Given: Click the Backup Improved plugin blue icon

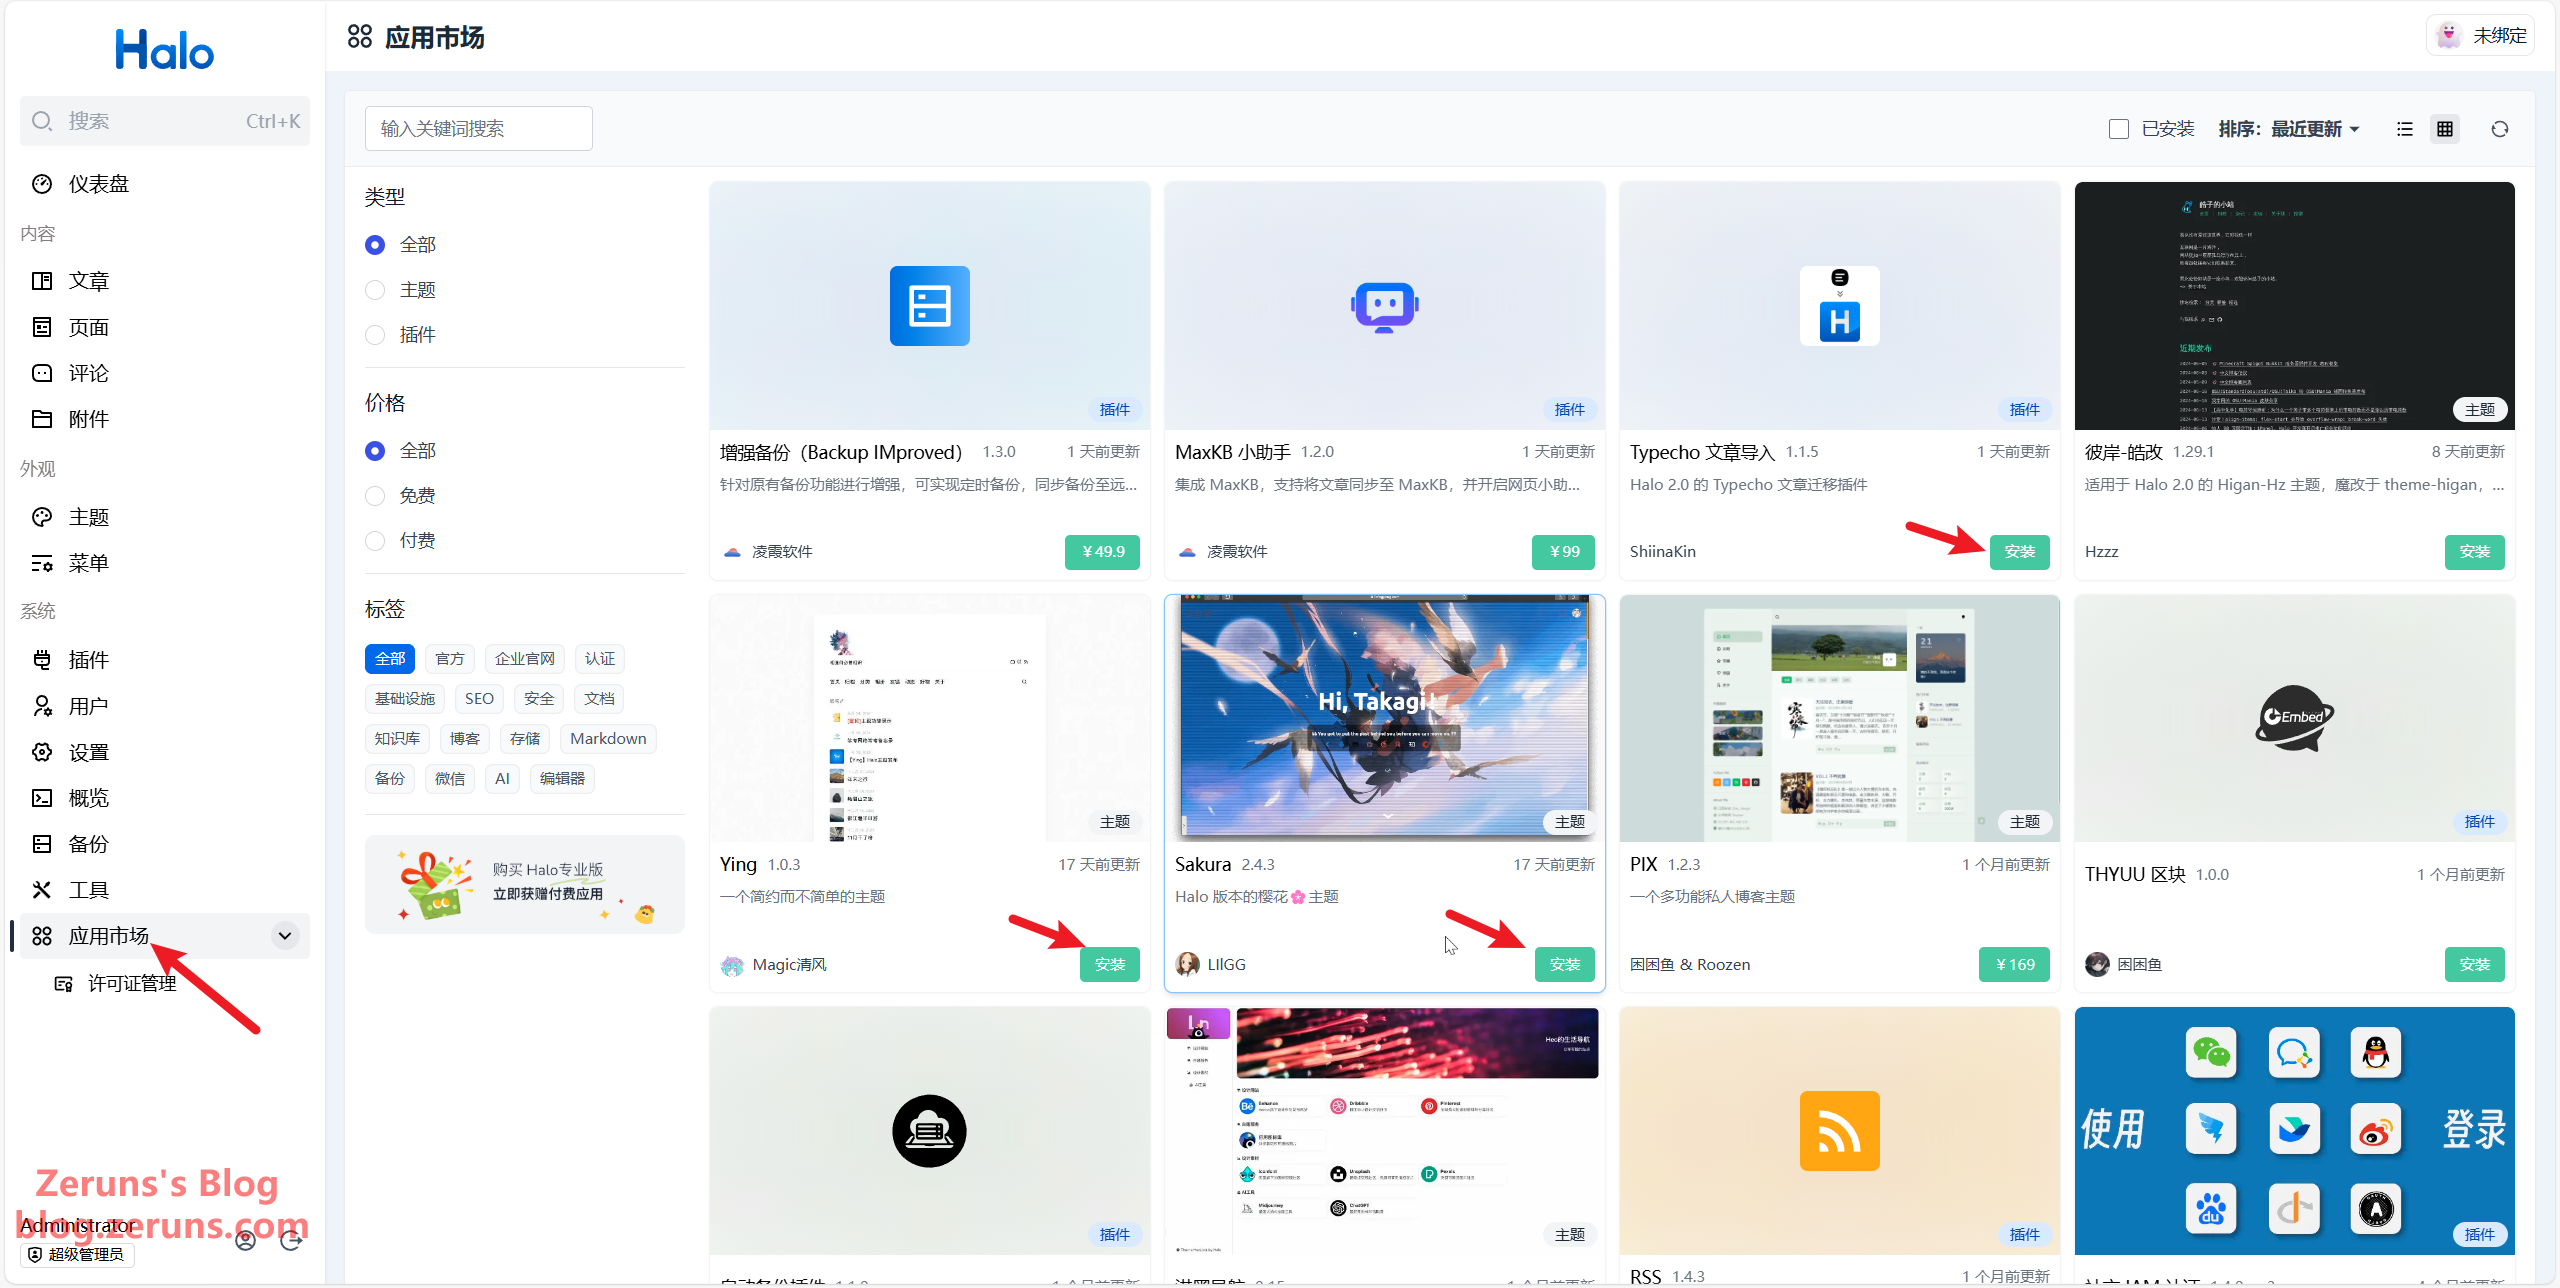Looking at the screenshot, I should coord(929,306).
